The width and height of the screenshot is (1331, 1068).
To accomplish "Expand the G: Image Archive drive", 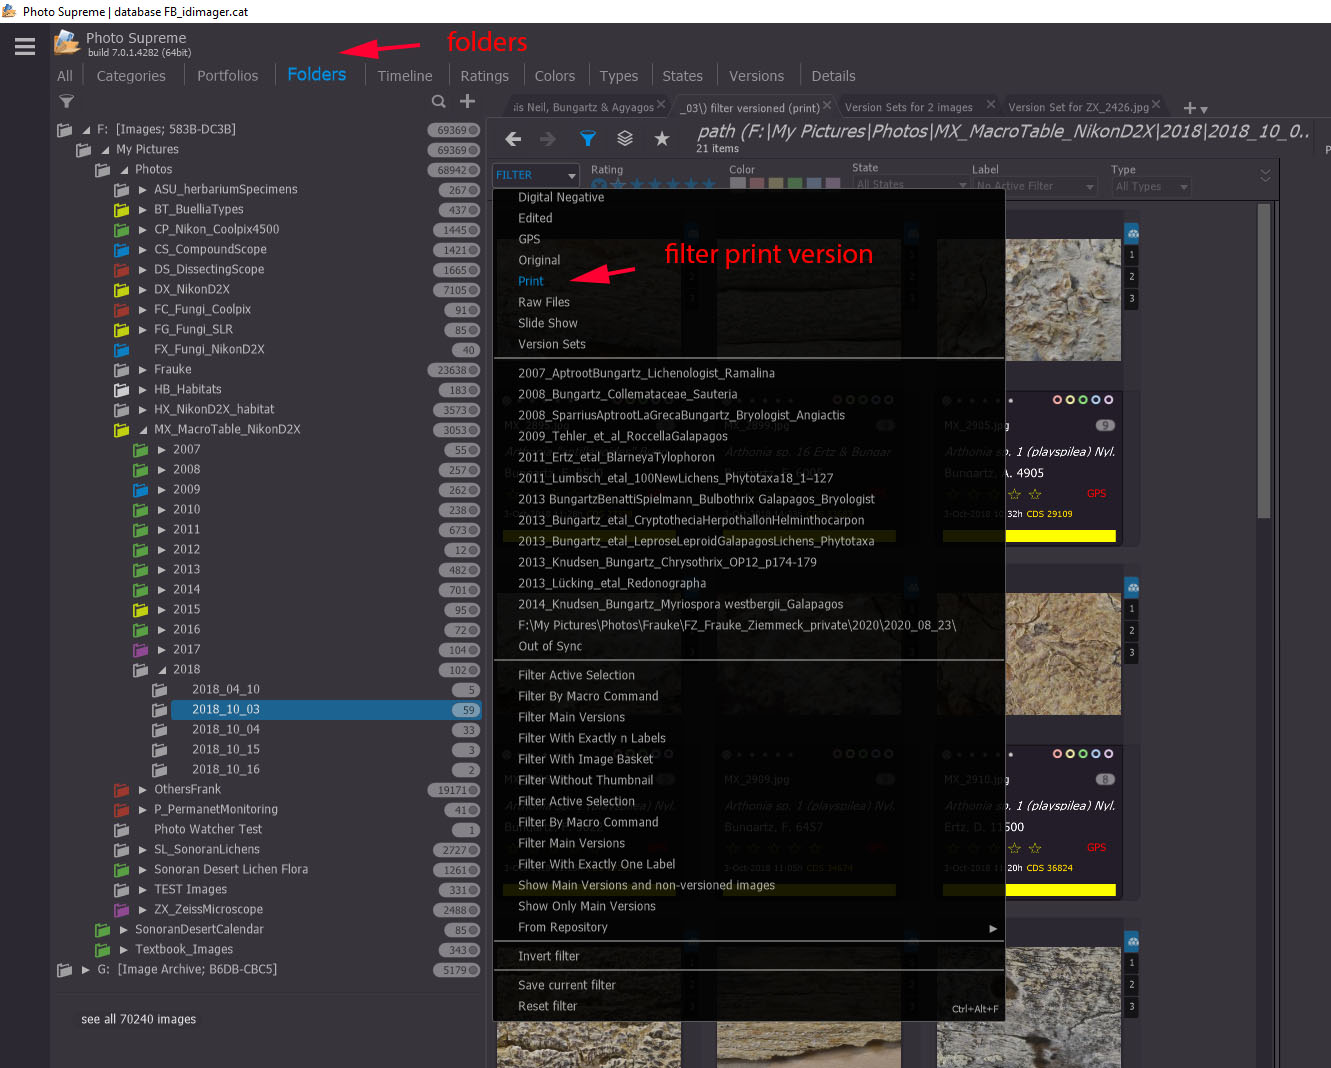I will tap(86, 969).
